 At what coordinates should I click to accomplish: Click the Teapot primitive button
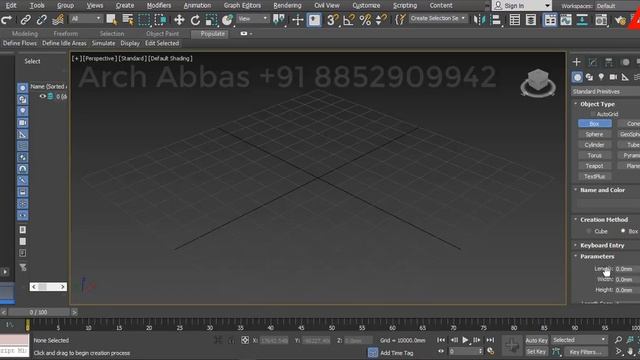coord(594,166)
